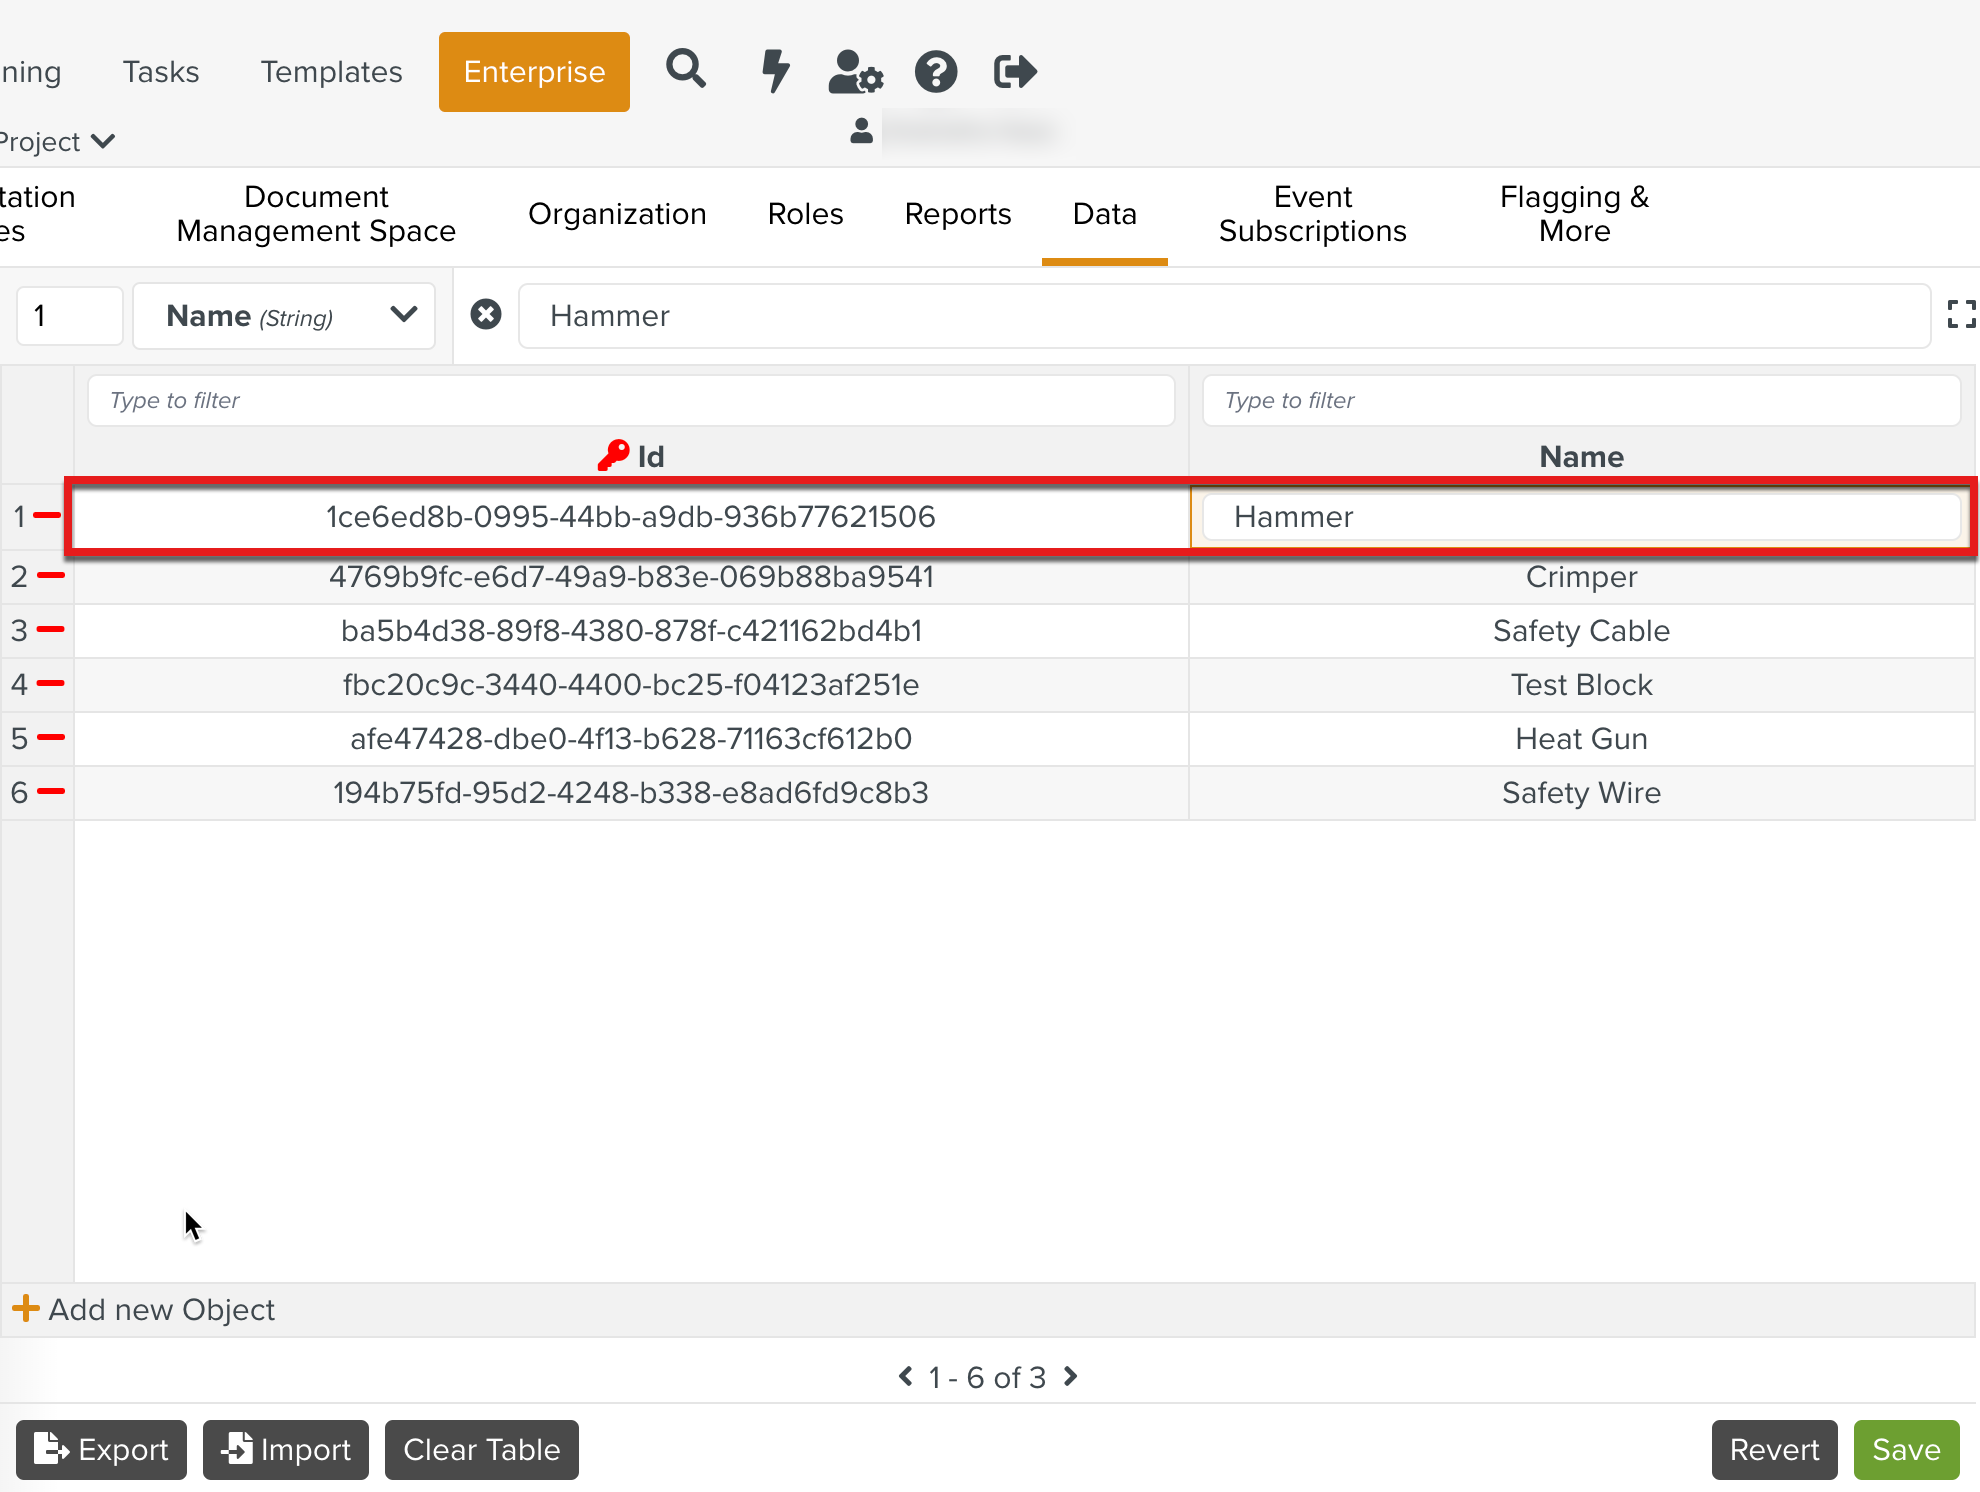The width and height of the screenshot is (1980, 1492).
Task: Open the Event Subscriptions tab
Action: [x=1312, y=214]
